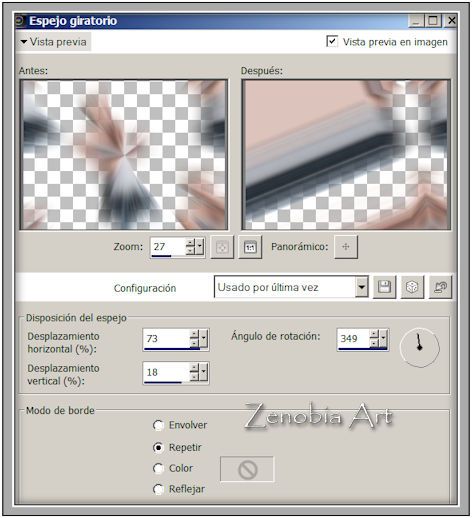Click the Panorámico navigate crosshair icon
472x518 pixels.
[346, 247]
